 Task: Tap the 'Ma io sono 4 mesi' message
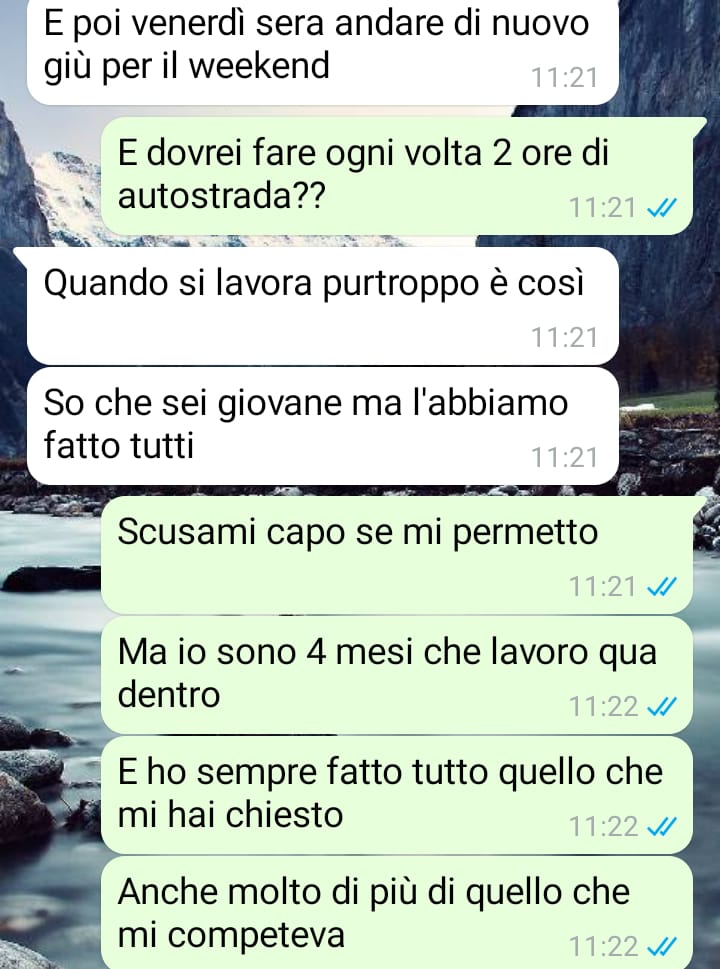click(x=397, y=675)
